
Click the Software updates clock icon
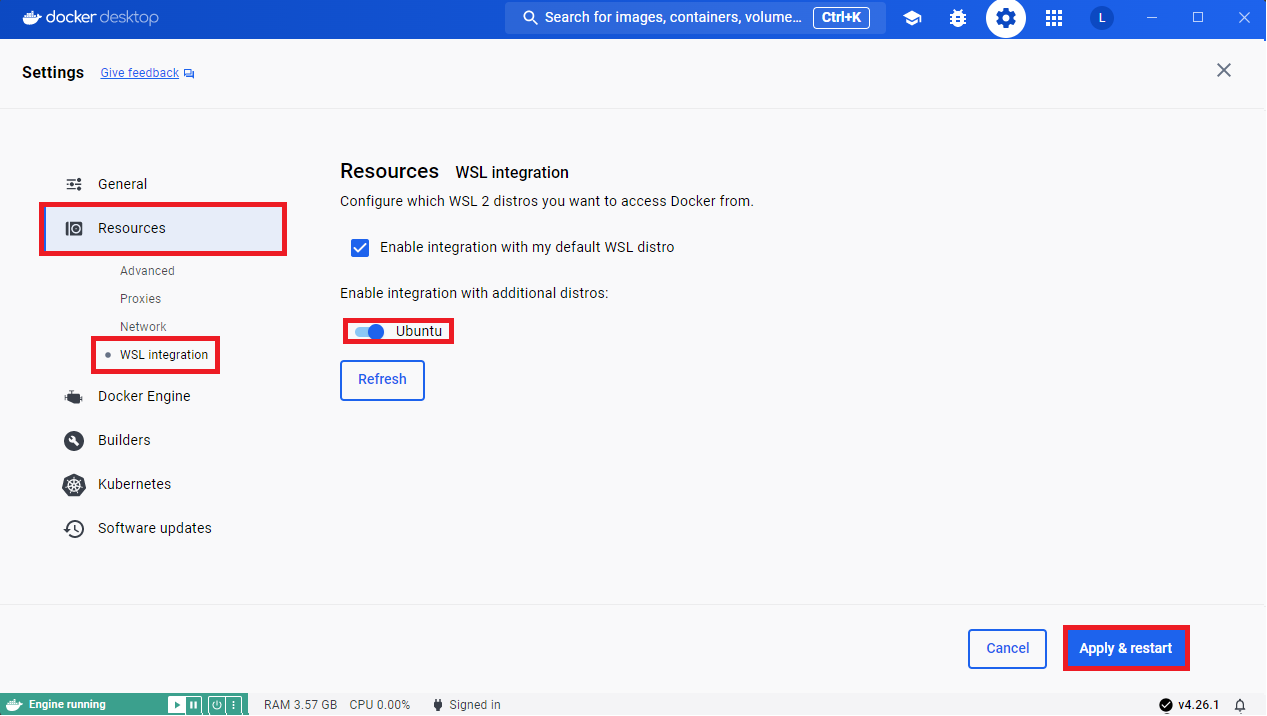point(74,529)
